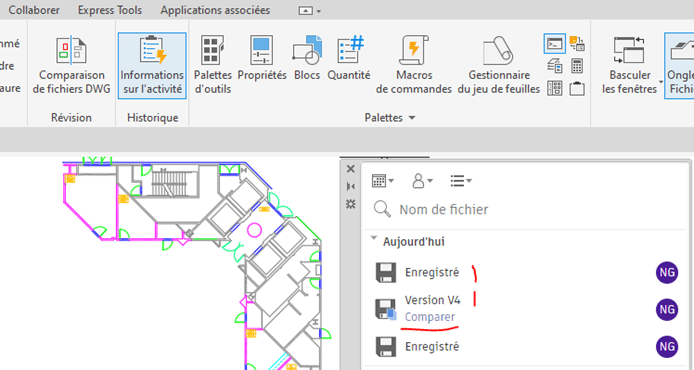Click the Comparer link

pyautogui.click(x=430, y=317)
